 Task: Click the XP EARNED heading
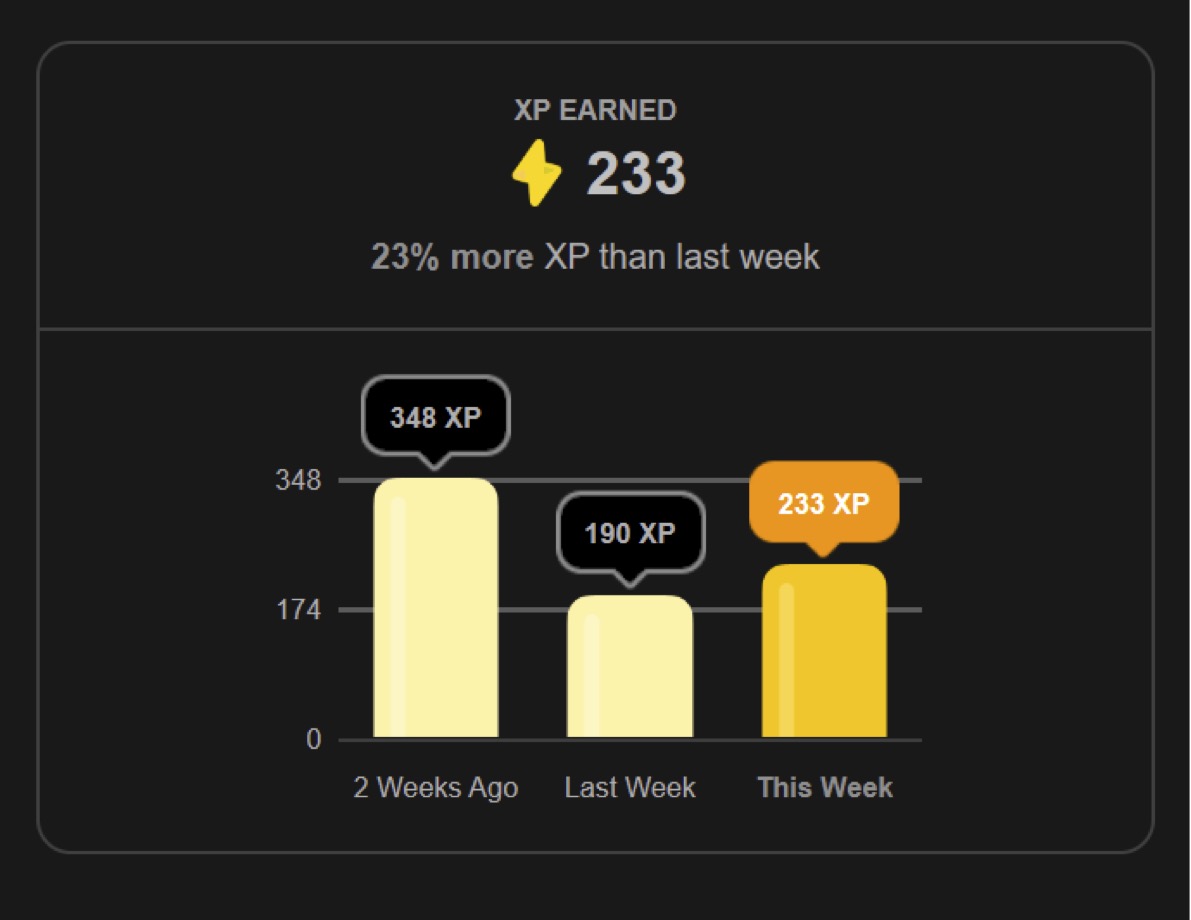pos(595,110)
